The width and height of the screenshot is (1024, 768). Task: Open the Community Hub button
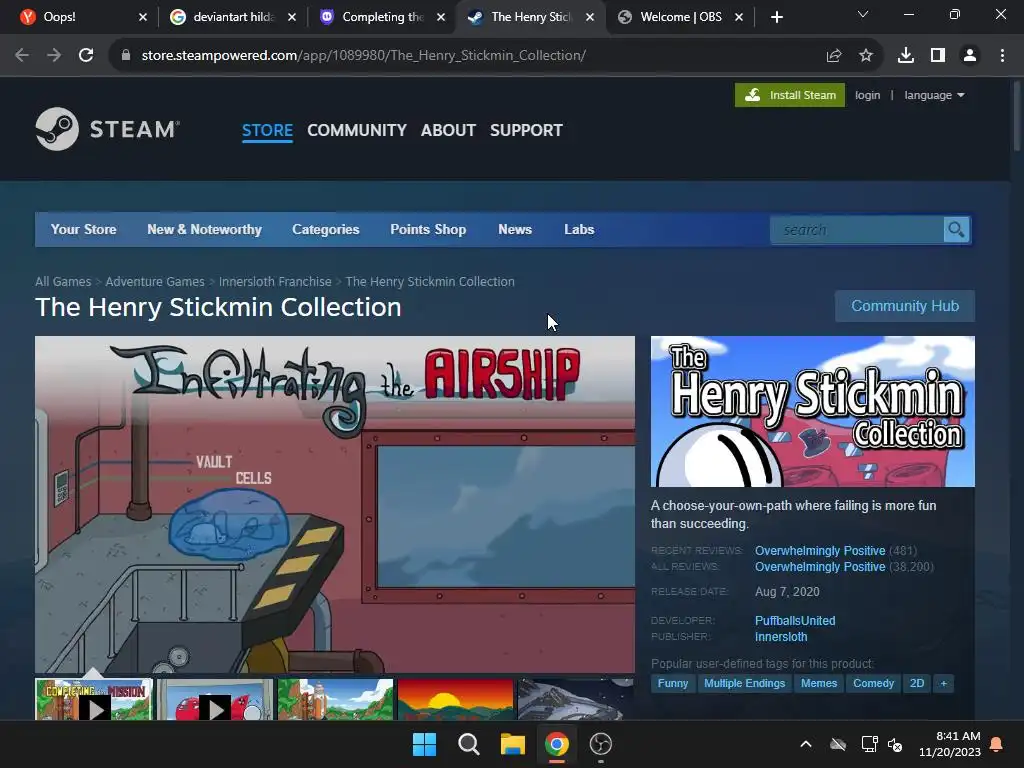pyautogui.click(x=904, y=306)
